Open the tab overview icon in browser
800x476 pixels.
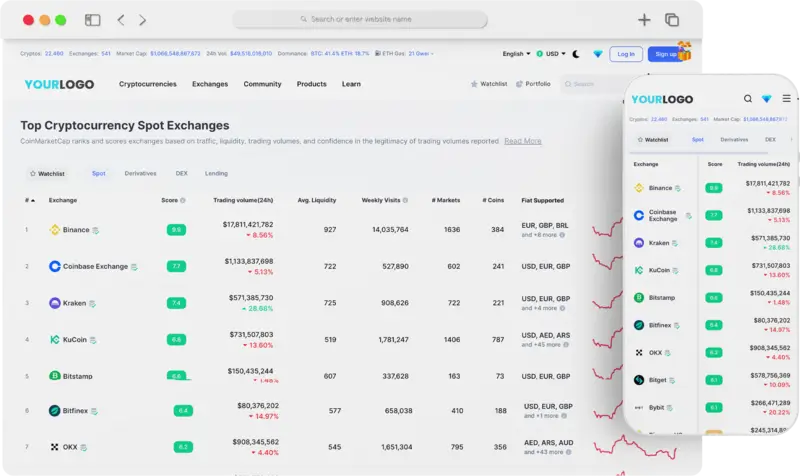(x=672, y=20)
